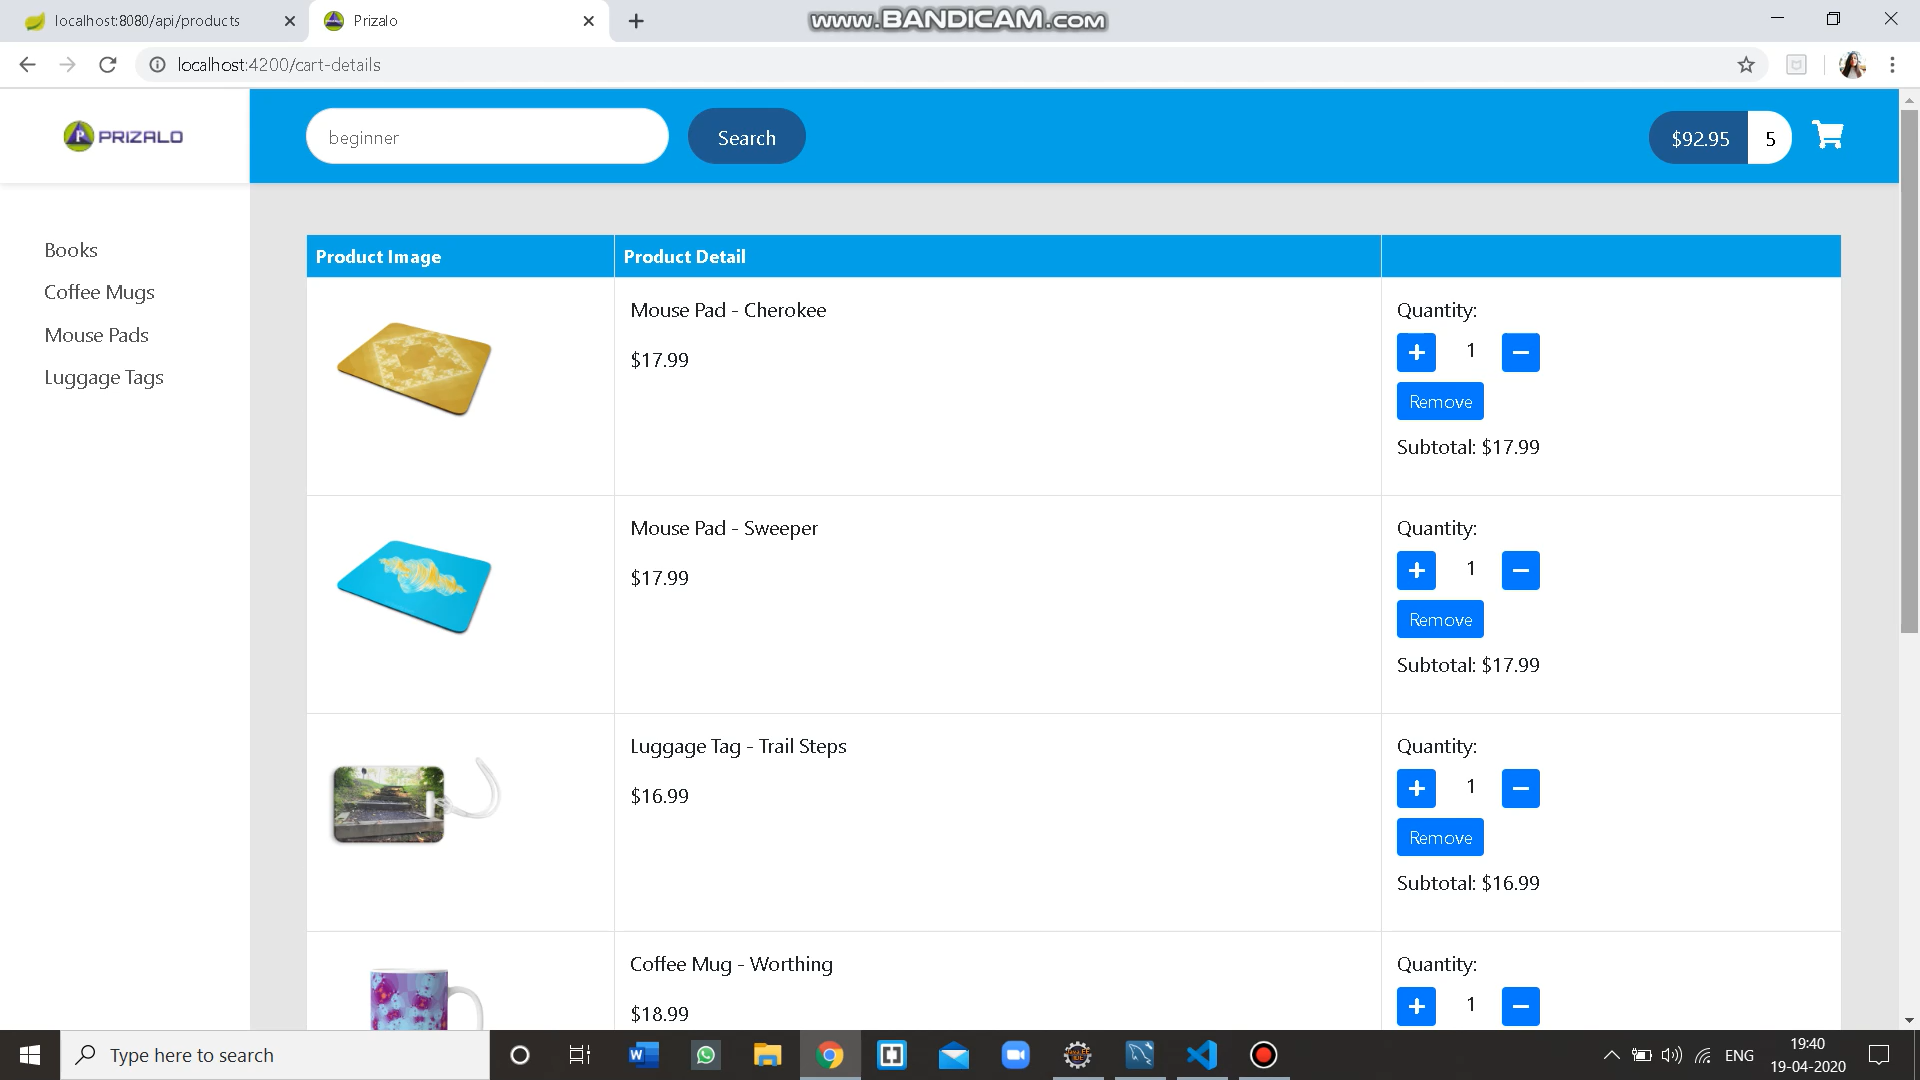Bookmark the page with the star icon

[1746, 64]
